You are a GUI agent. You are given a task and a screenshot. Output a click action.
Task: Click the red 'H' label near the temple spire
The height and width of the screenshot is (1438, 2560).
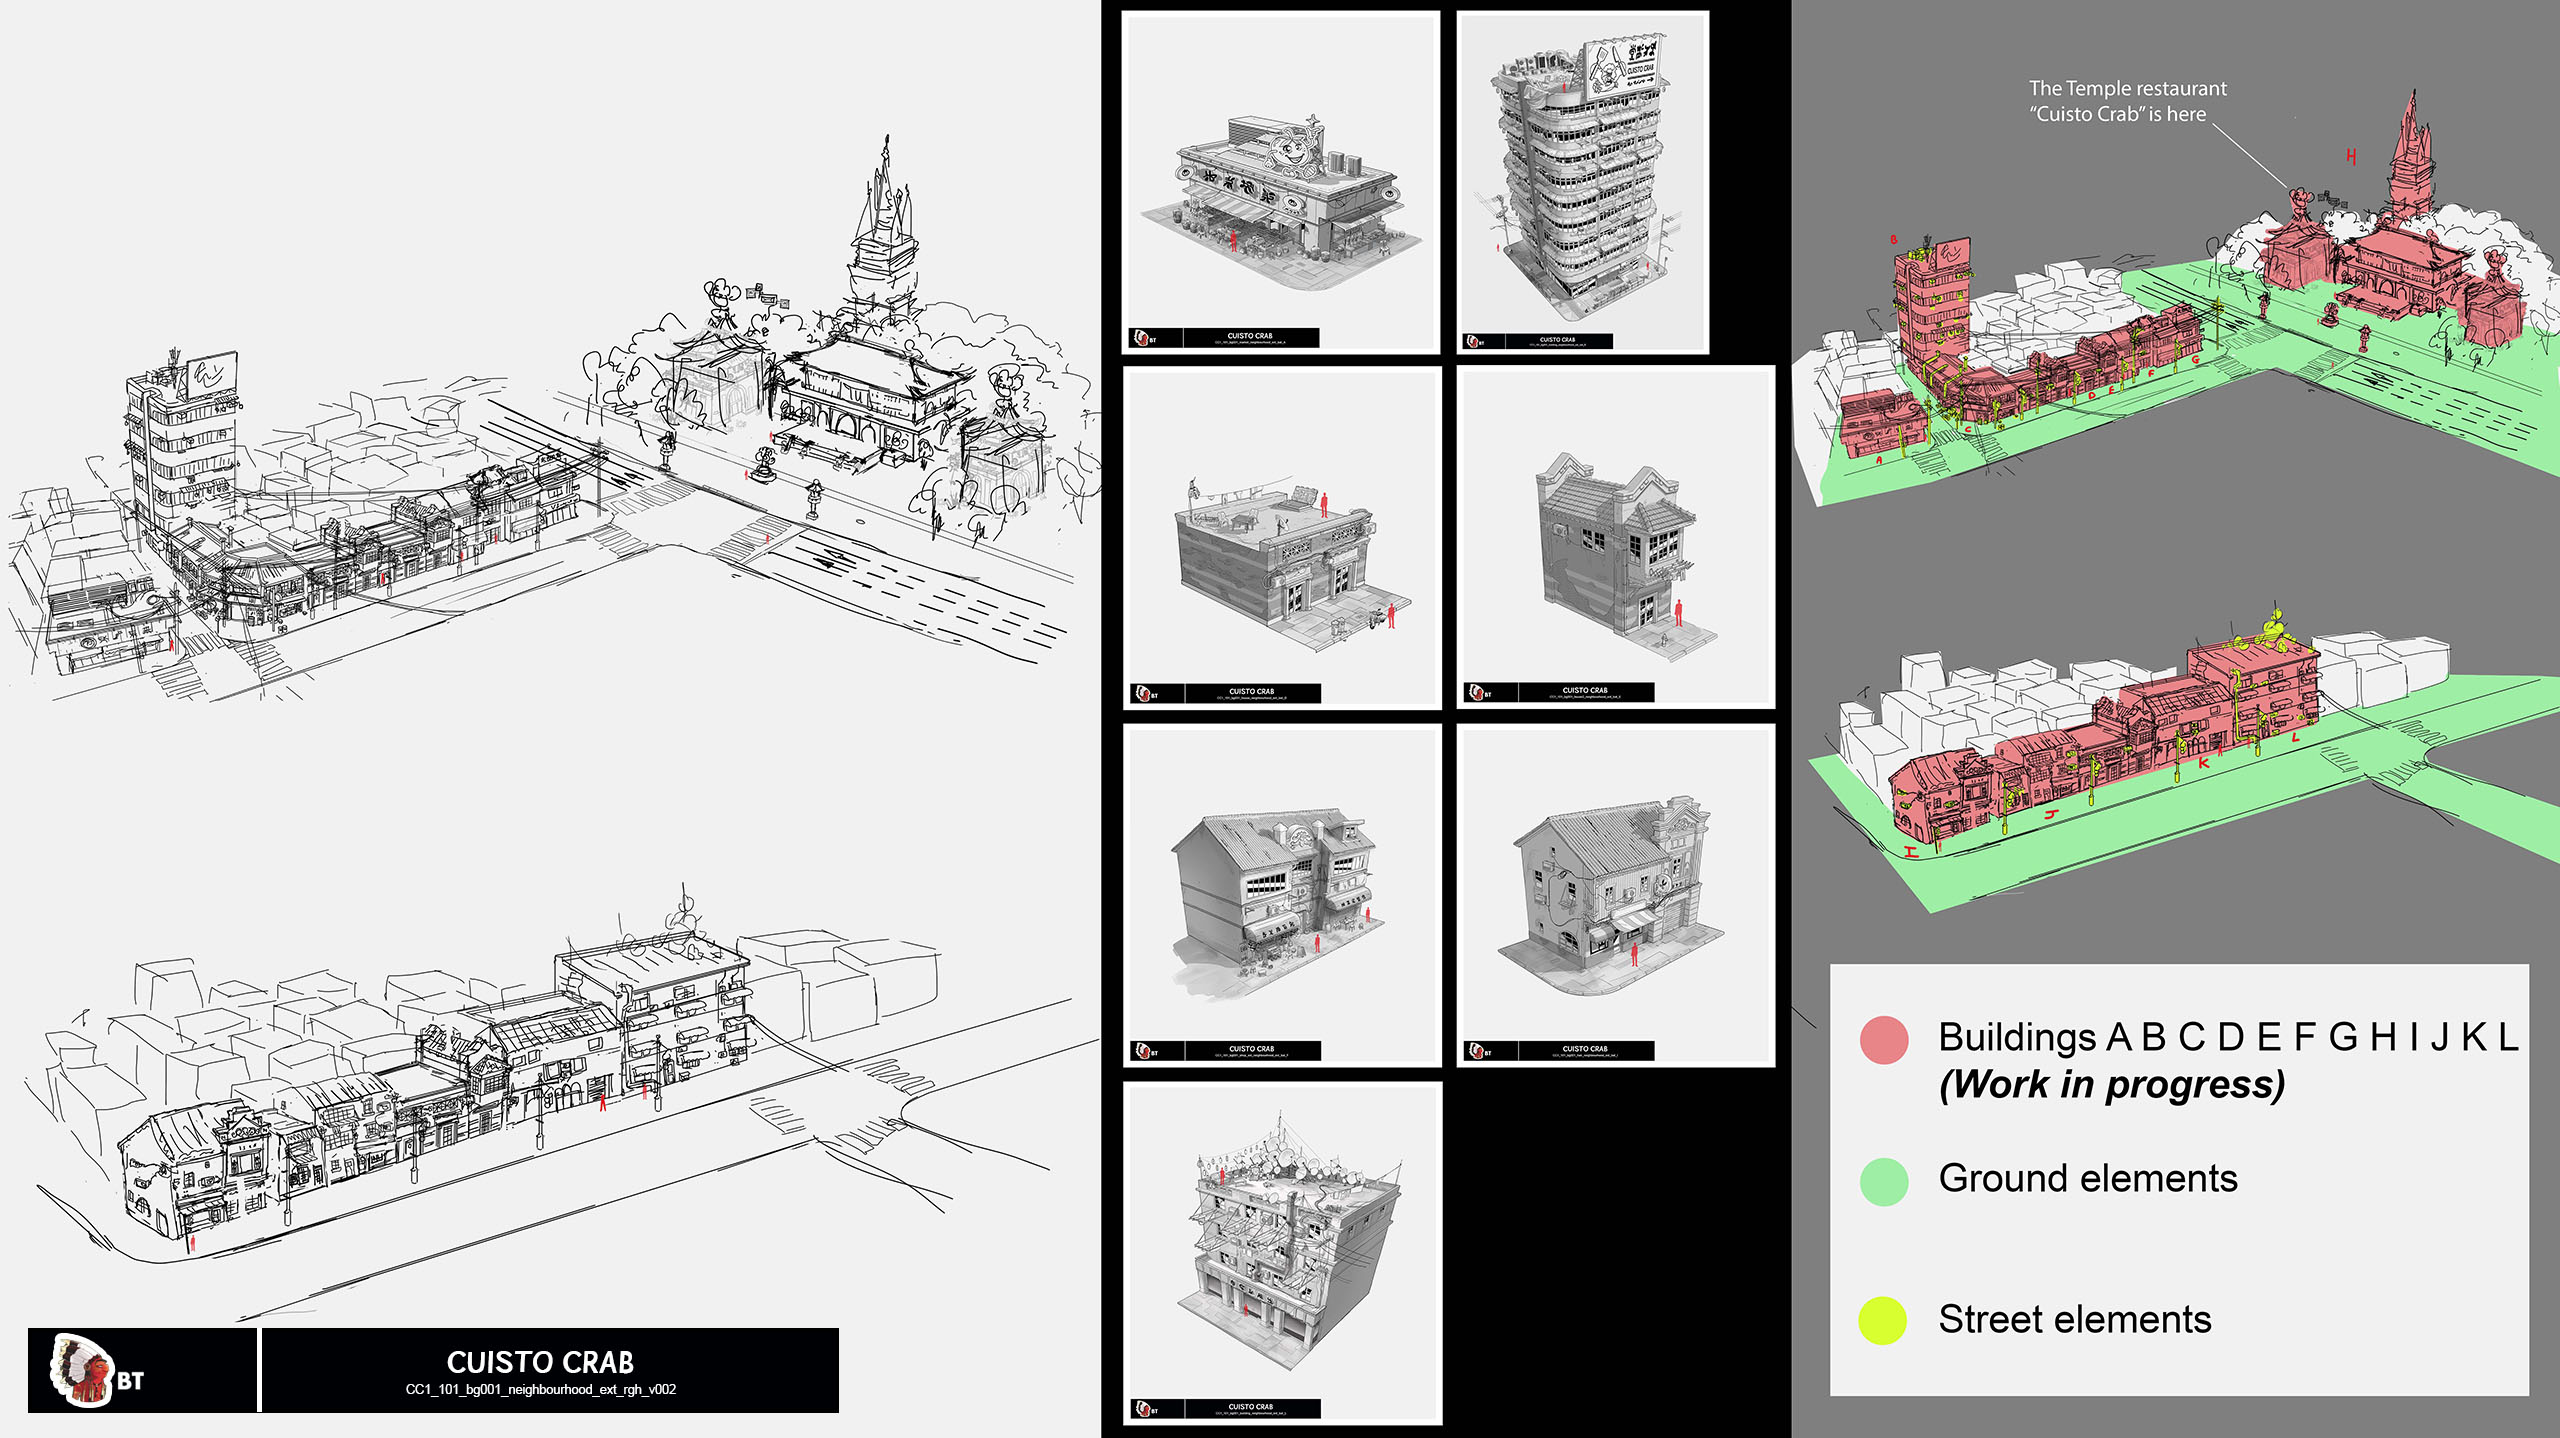[2351, 157]
